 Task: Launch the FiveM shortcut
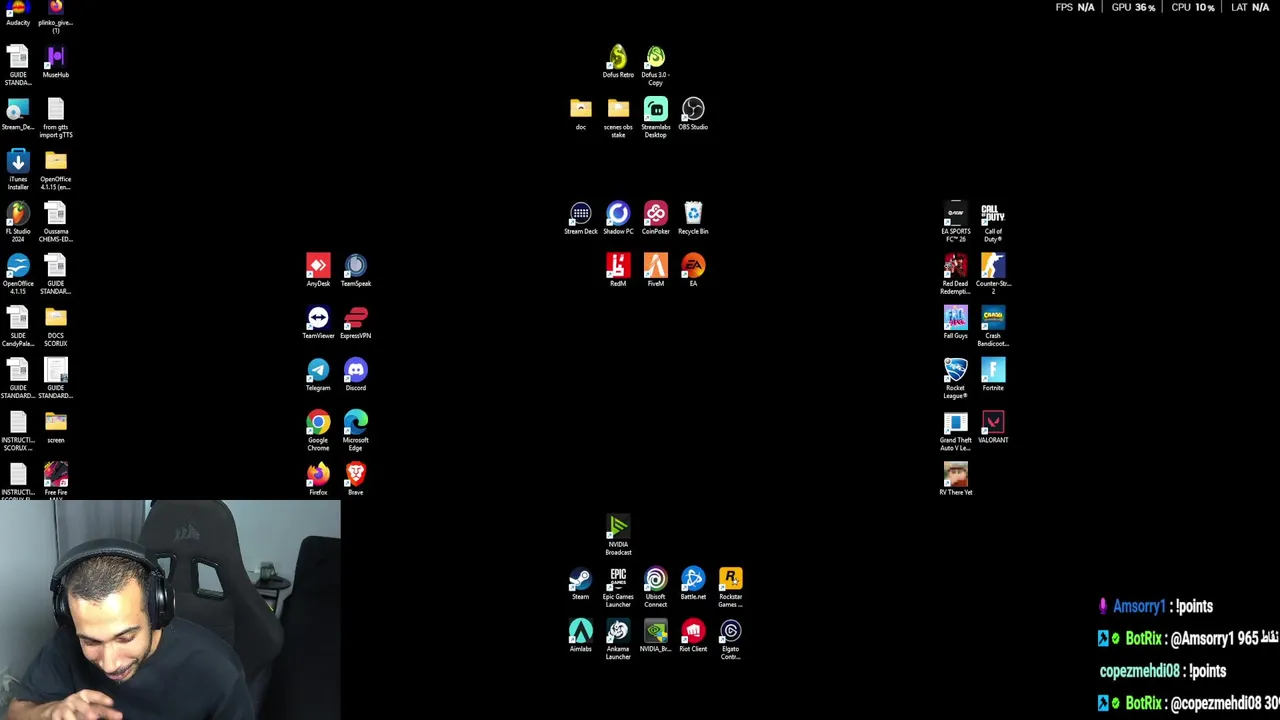click(656, 271)
